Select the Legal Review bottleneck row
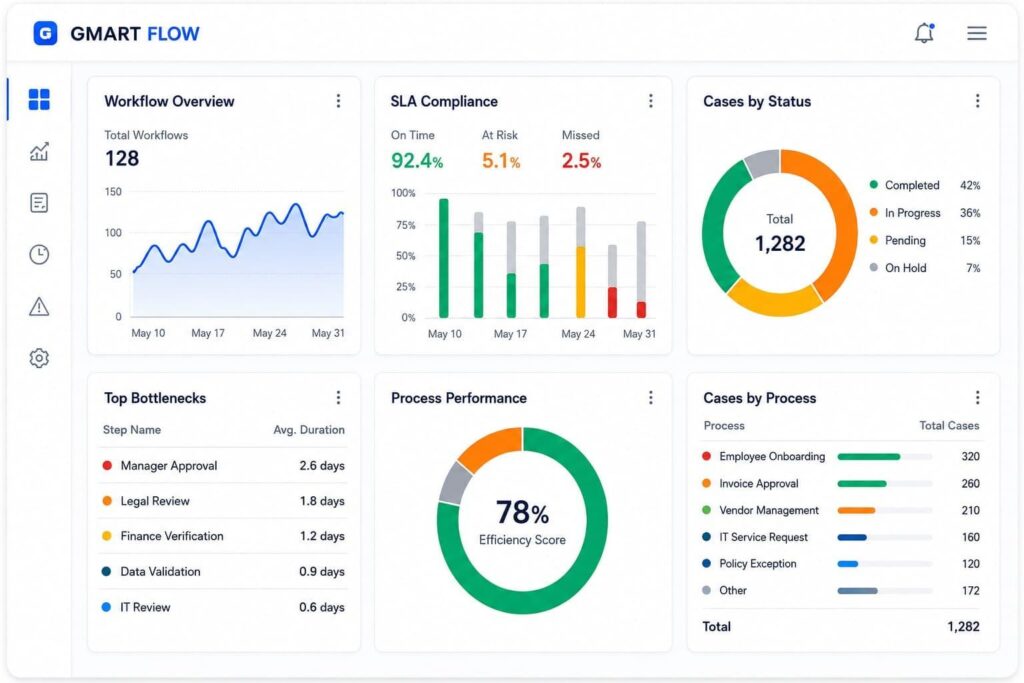The image size is (1024, 683). 223,501
